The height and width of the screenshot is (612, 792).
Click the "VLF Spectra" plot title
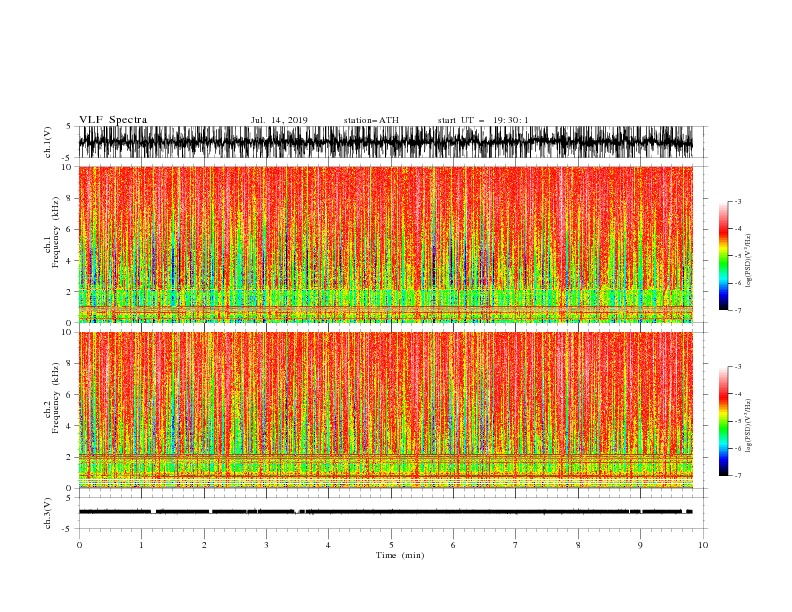[113, 120]
